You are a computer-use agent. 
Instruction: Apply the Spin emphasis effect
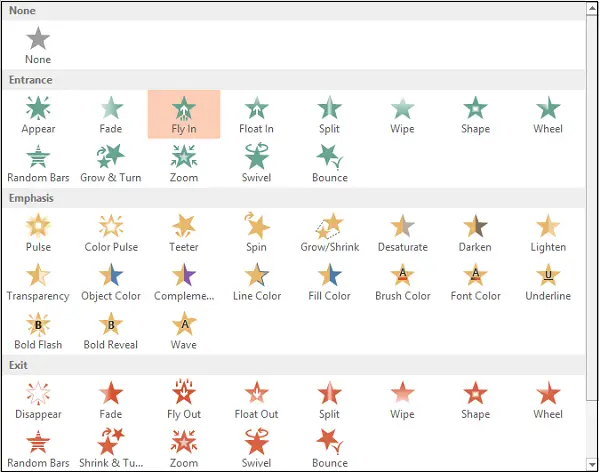256,233
